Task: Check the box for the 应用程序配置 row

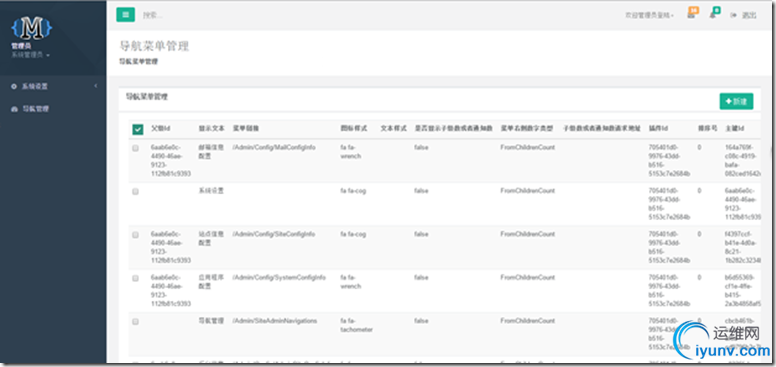Action: pyautogui.click(x=136, y=278)
